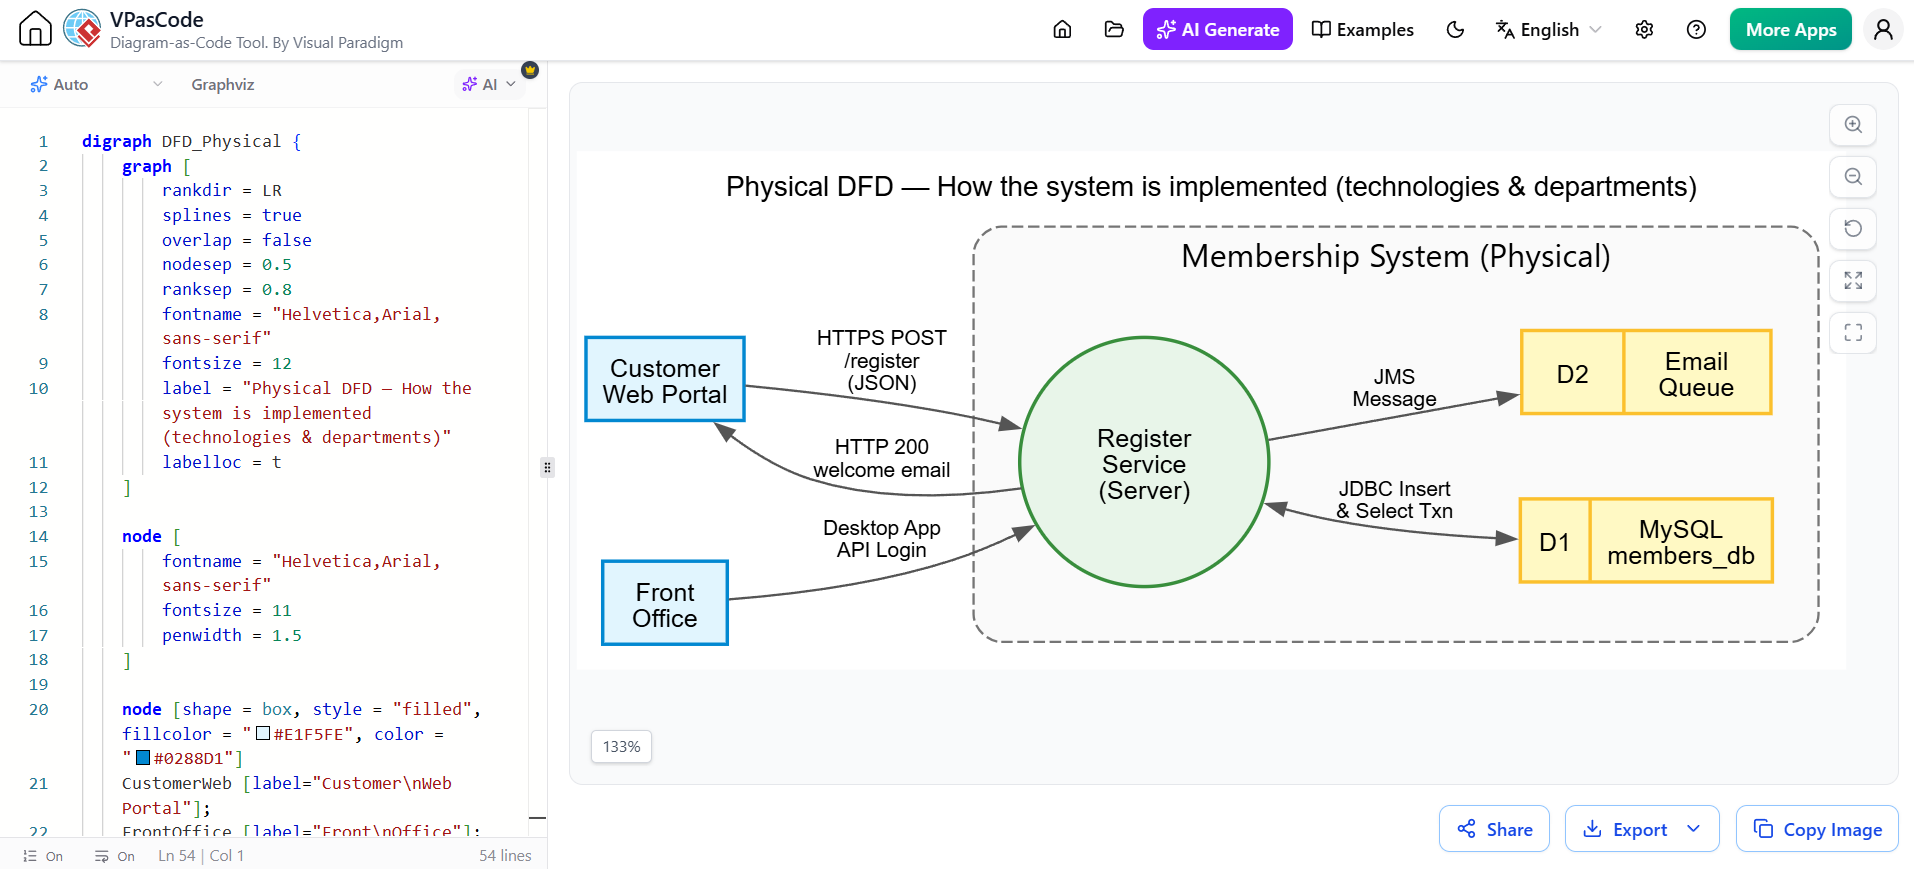Click the 'digraph DFD_Physical' code line
Viewport: 1914px width, 869px height.
coord(191,141)
